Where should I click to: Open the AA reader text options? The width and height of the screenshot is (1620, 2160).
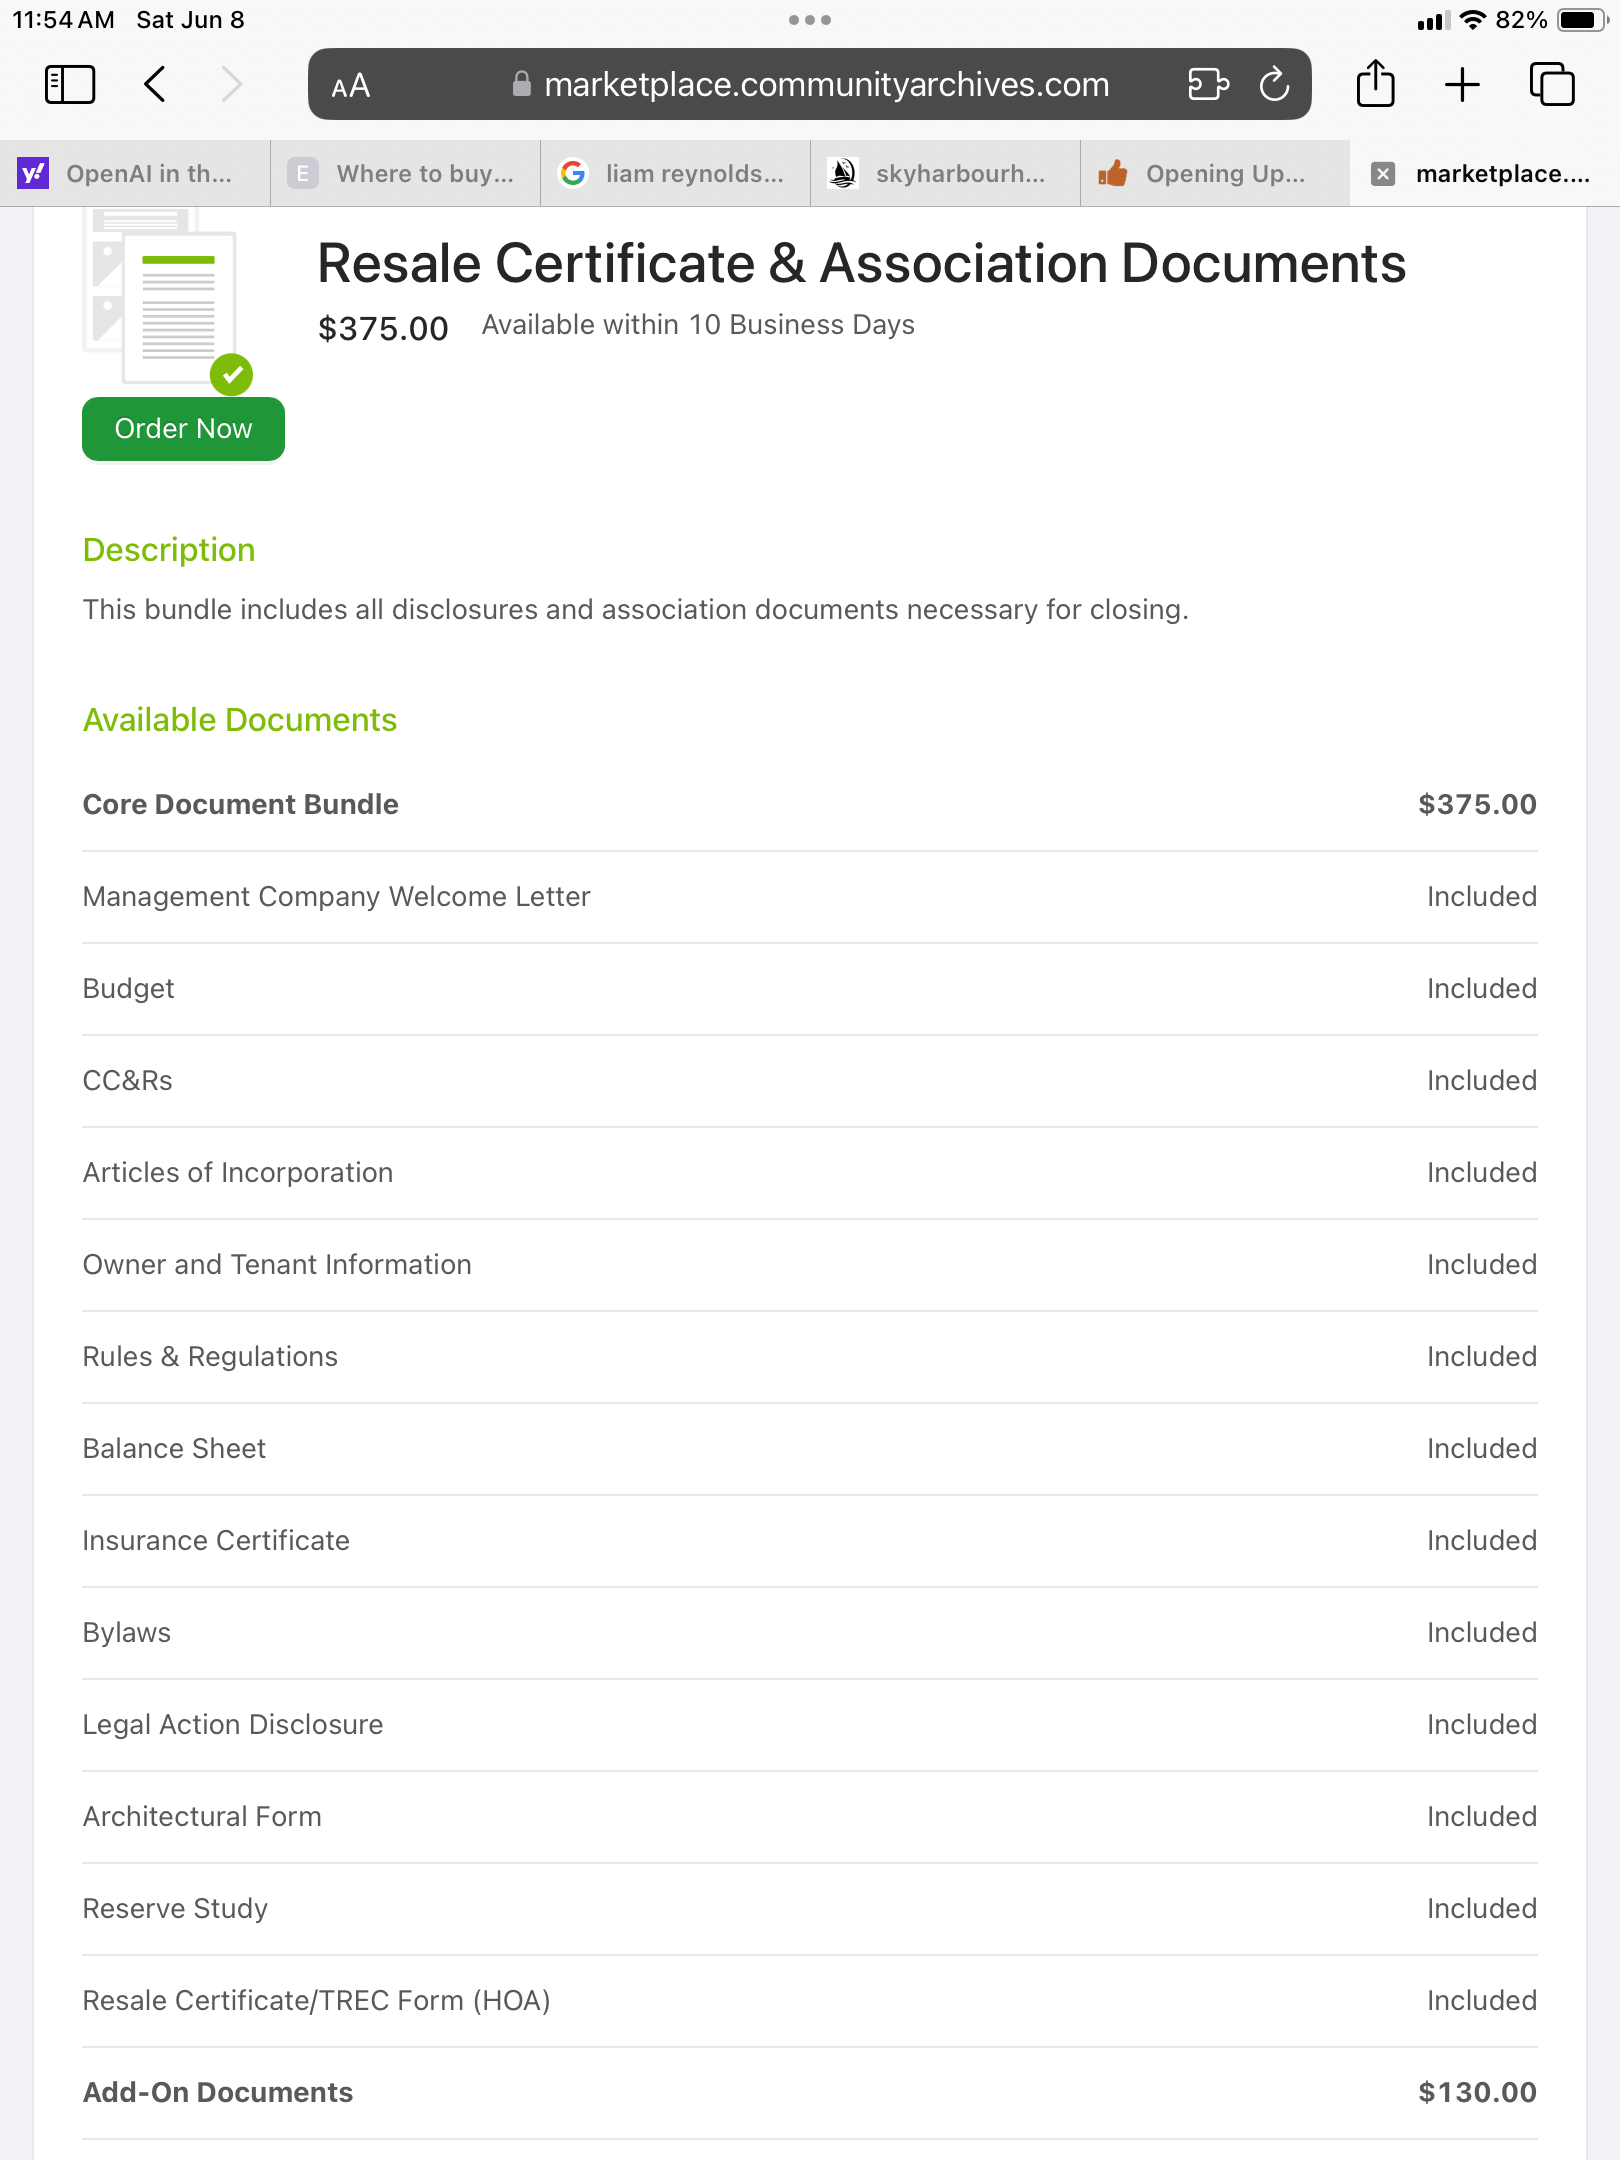point(351,86)
